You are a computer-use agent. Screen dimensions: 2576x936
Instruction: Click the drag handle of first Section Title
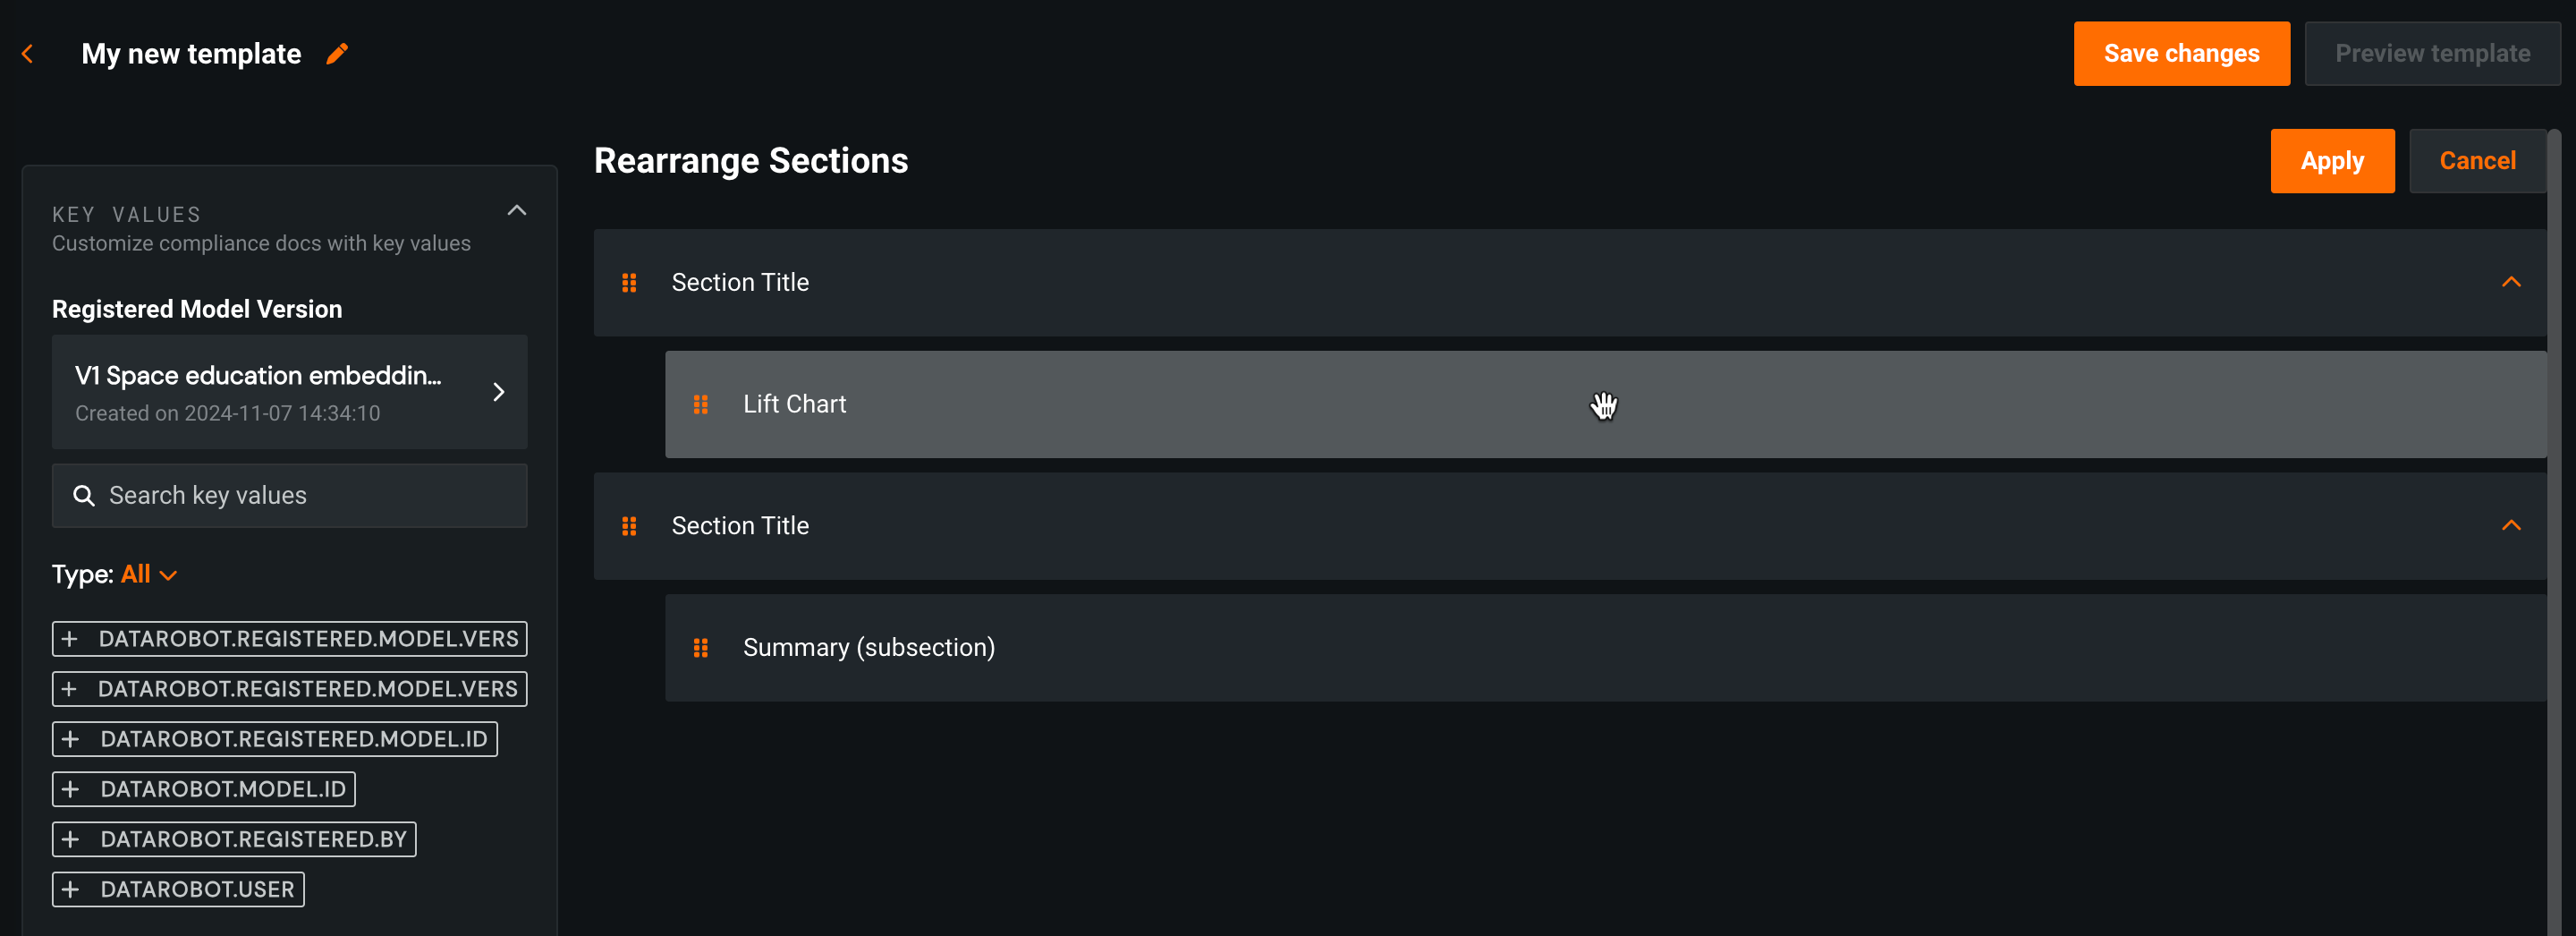tap(629, 283)
